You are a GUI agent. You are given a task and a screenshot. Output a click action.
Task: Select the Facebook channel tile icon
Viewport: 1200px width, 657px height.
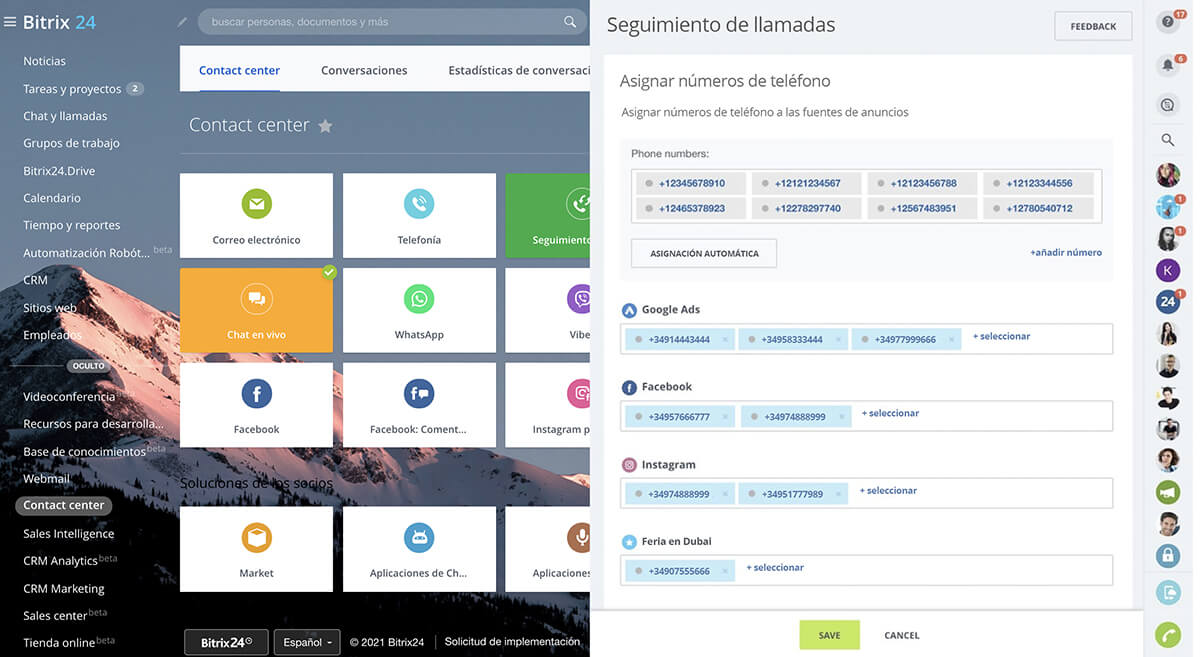[256, 394]
